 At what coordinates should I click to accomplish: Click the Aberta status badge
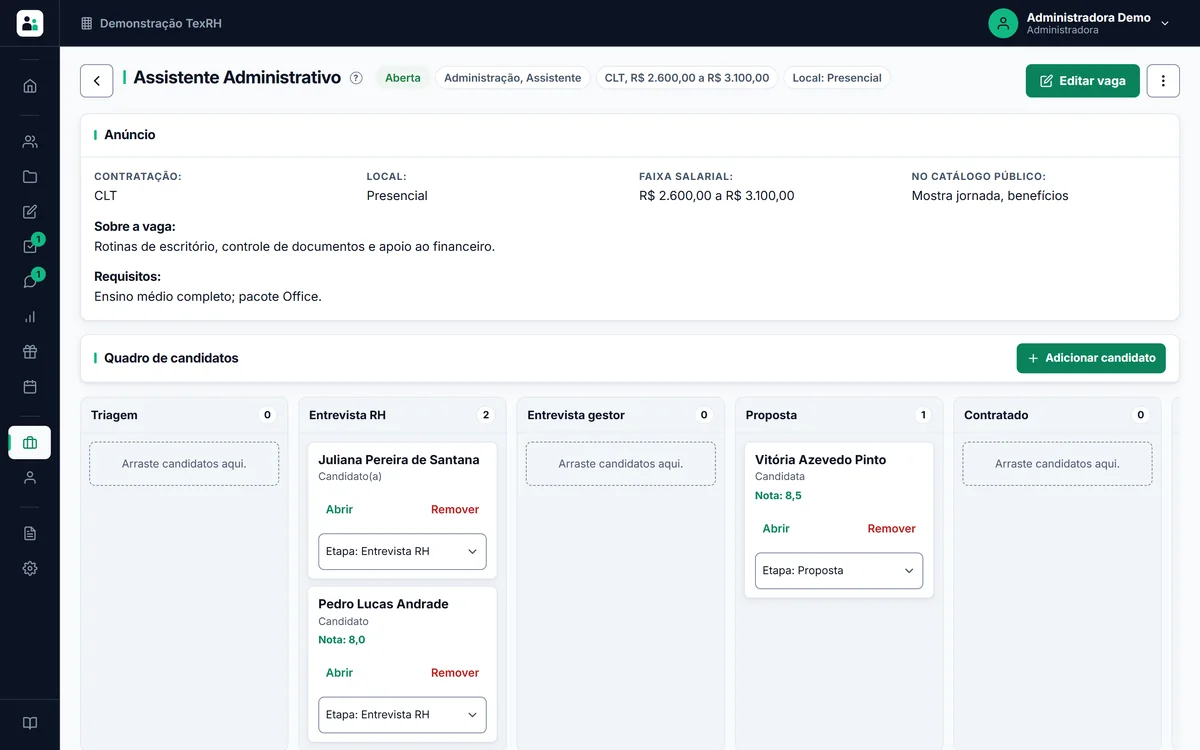pyautogui.click(x=403, y=78)
